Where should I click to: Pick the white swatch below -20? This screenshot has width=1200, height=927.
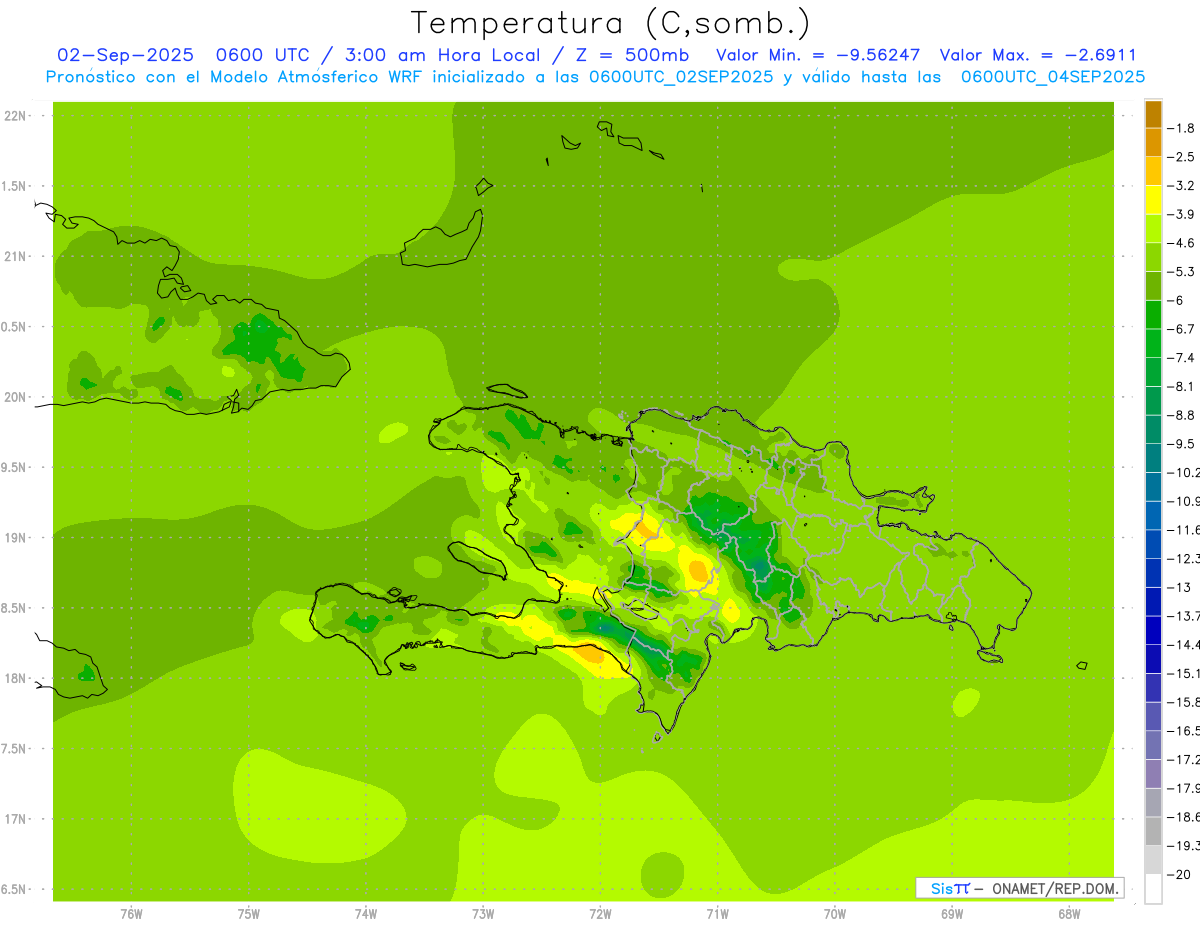click(x=1153, y=889)
